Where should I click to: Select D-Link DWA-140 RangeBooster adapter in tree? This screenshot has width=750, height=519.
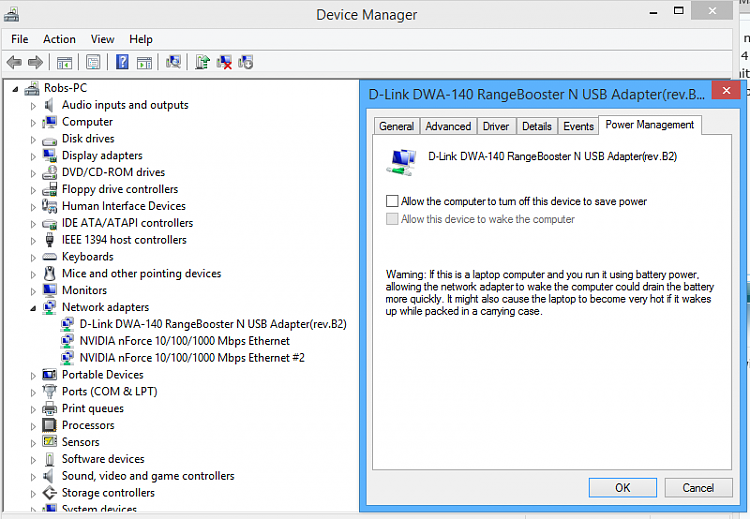(213, 324)
